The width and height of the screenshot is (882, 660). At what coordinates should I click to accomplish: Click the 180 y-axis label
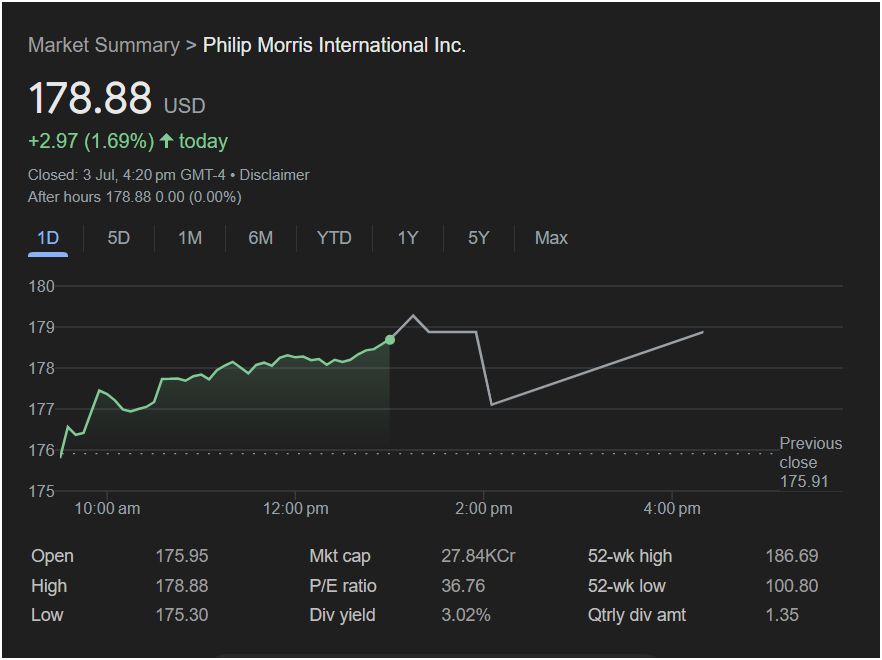[42, 286]
